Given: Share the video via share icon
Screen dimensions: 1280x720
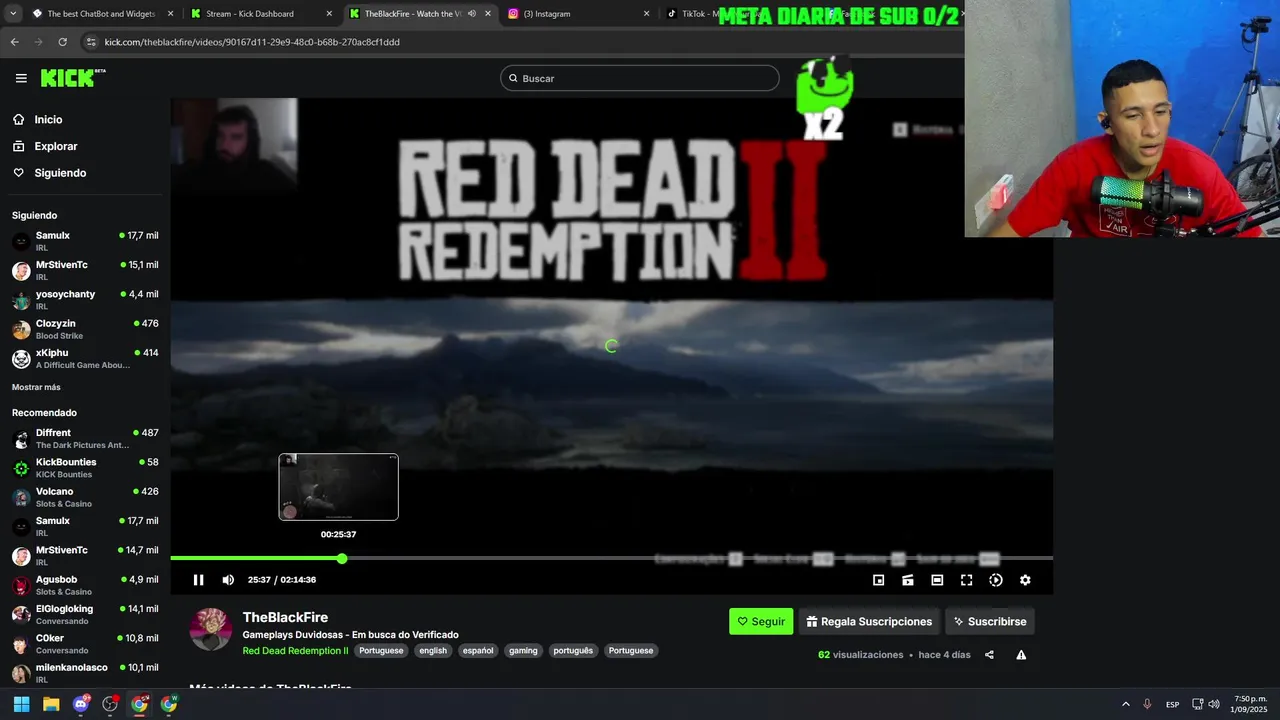Looking at the screenshot, I should coord(989,655).
